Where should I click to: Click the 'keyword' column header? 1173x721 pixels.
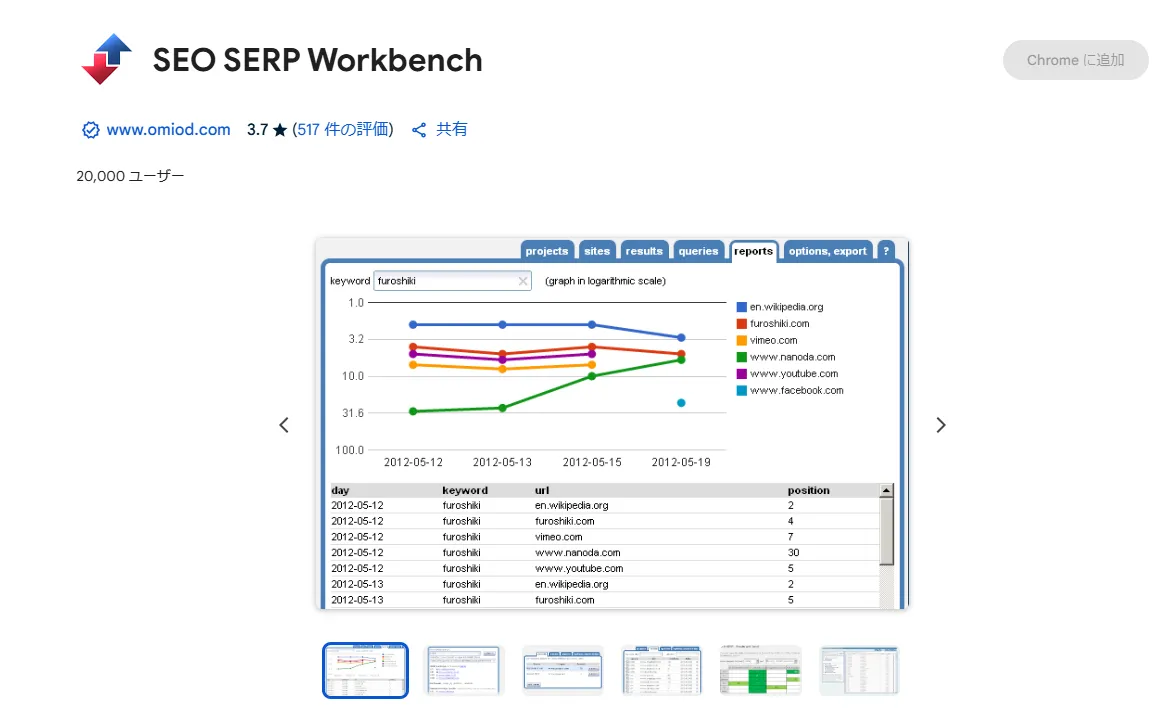click(465, 491)
